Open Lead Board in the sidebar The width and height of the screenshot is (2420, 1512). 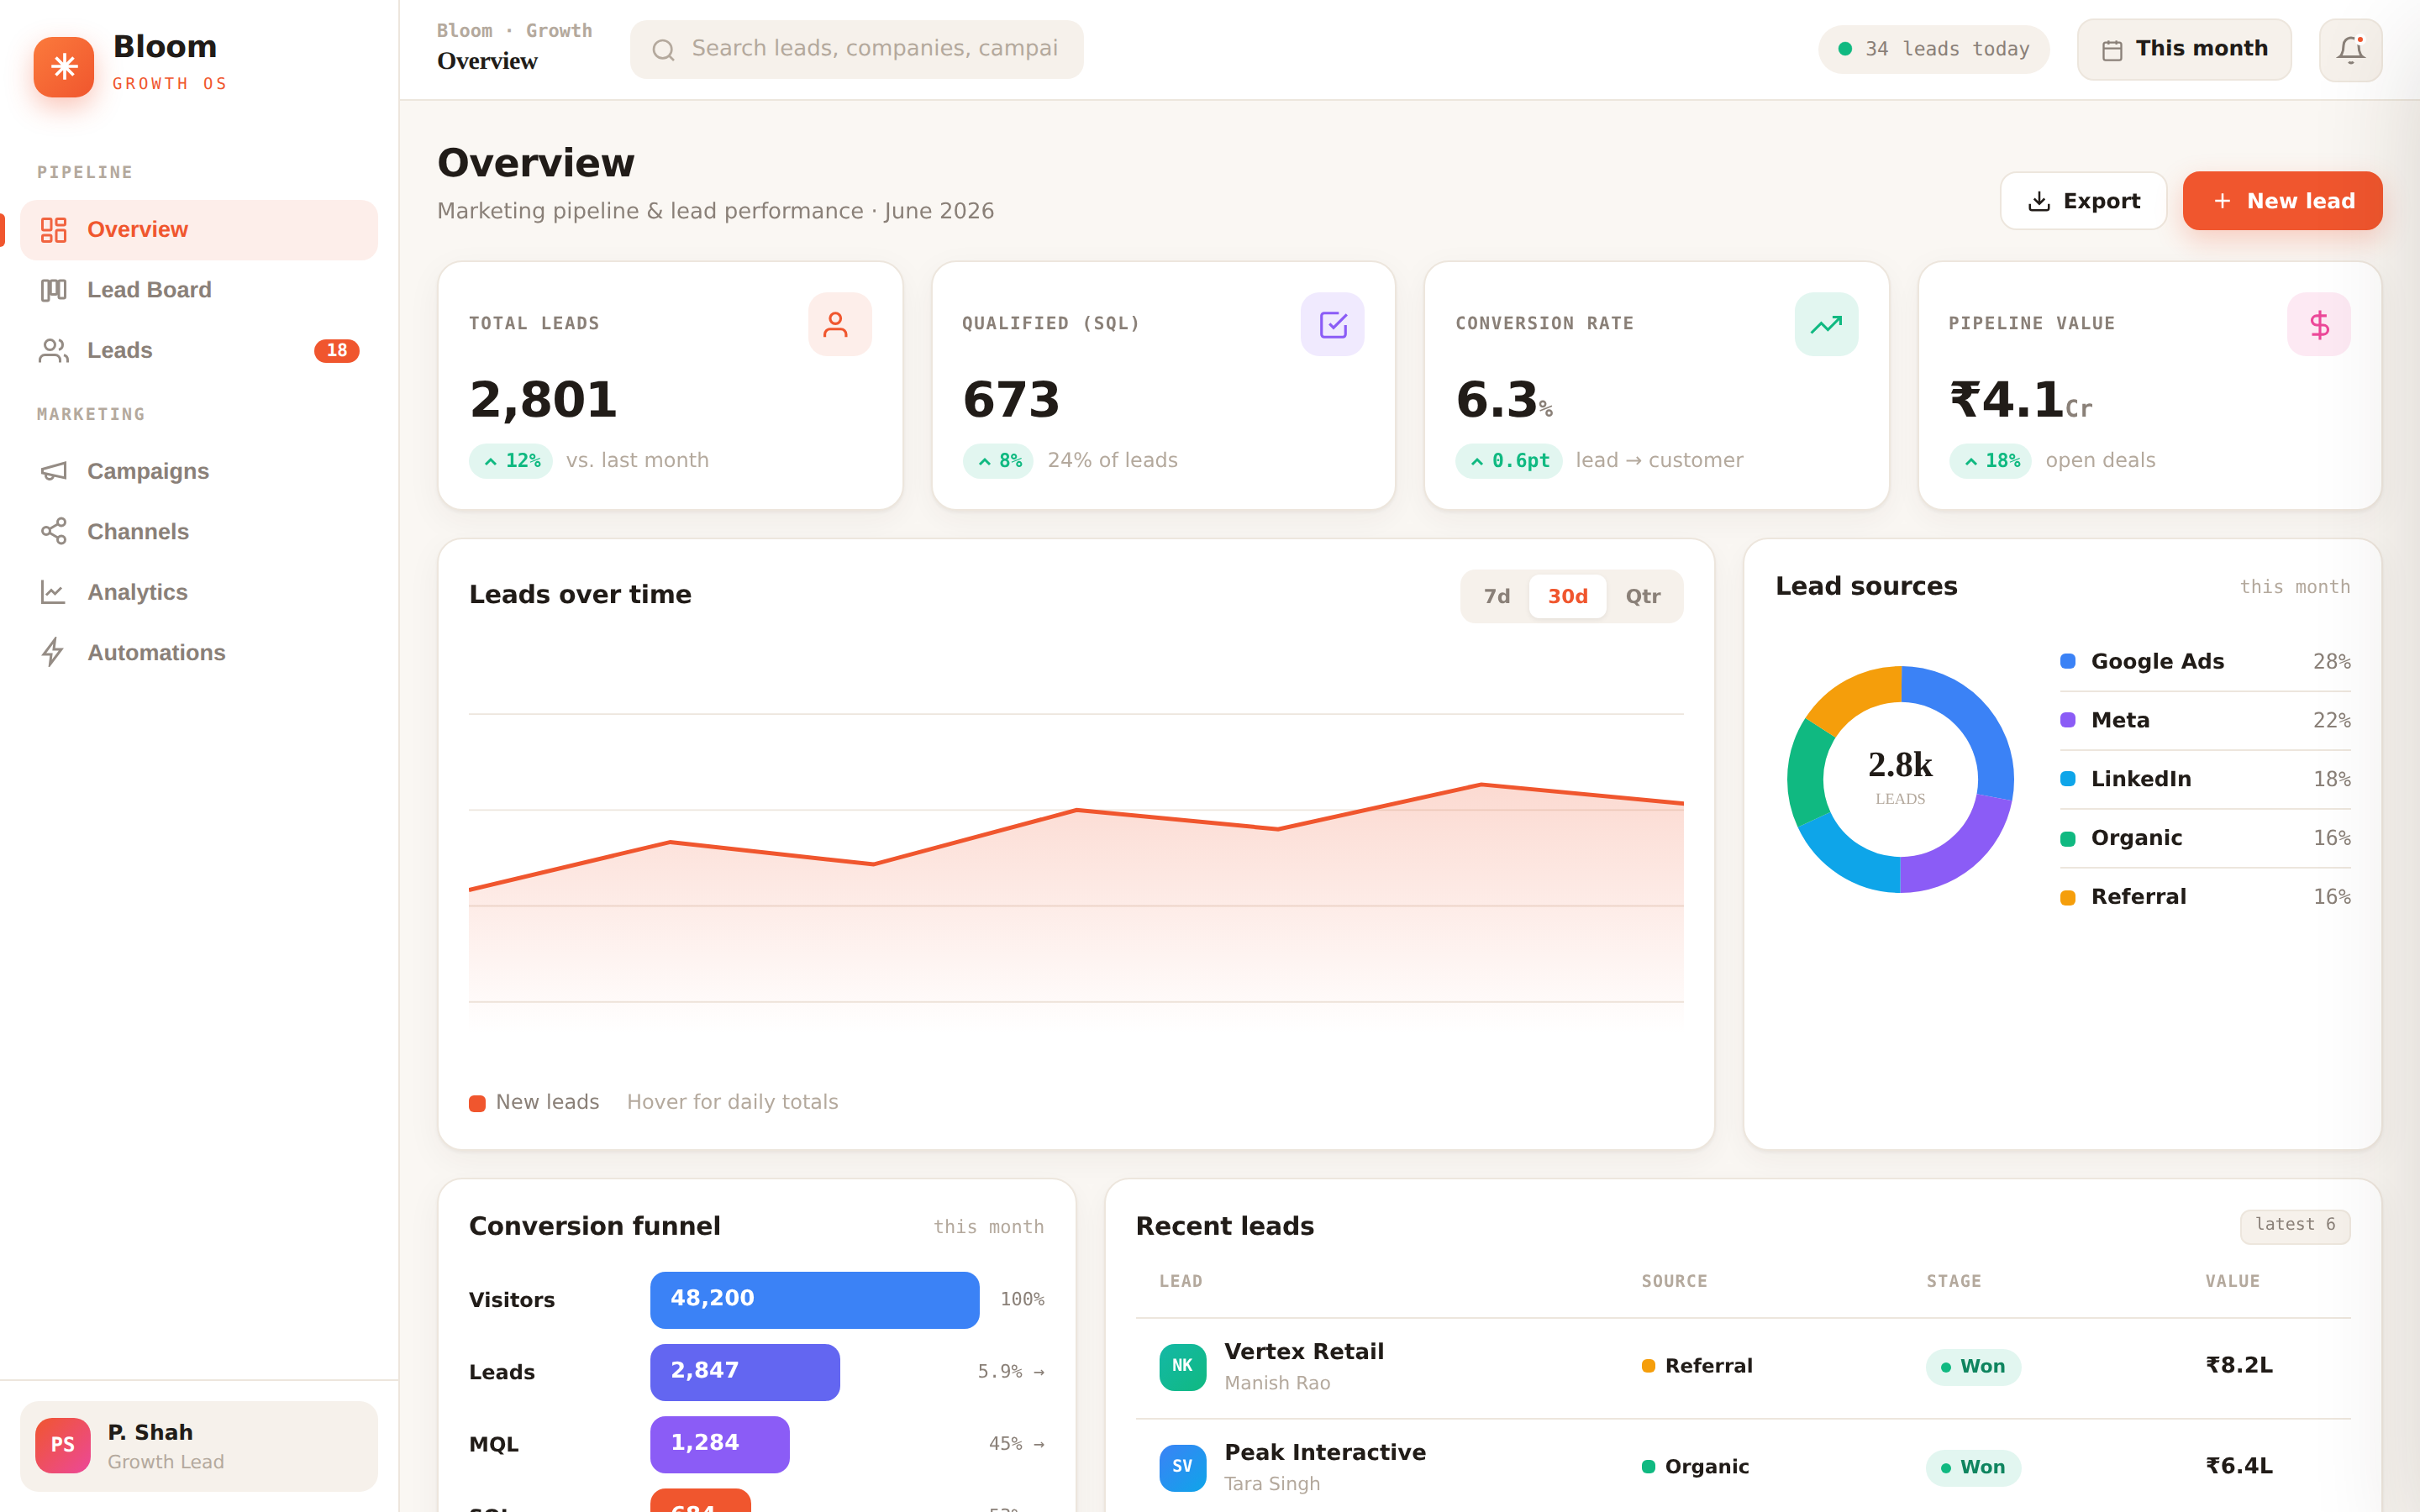tap(199, 290)
